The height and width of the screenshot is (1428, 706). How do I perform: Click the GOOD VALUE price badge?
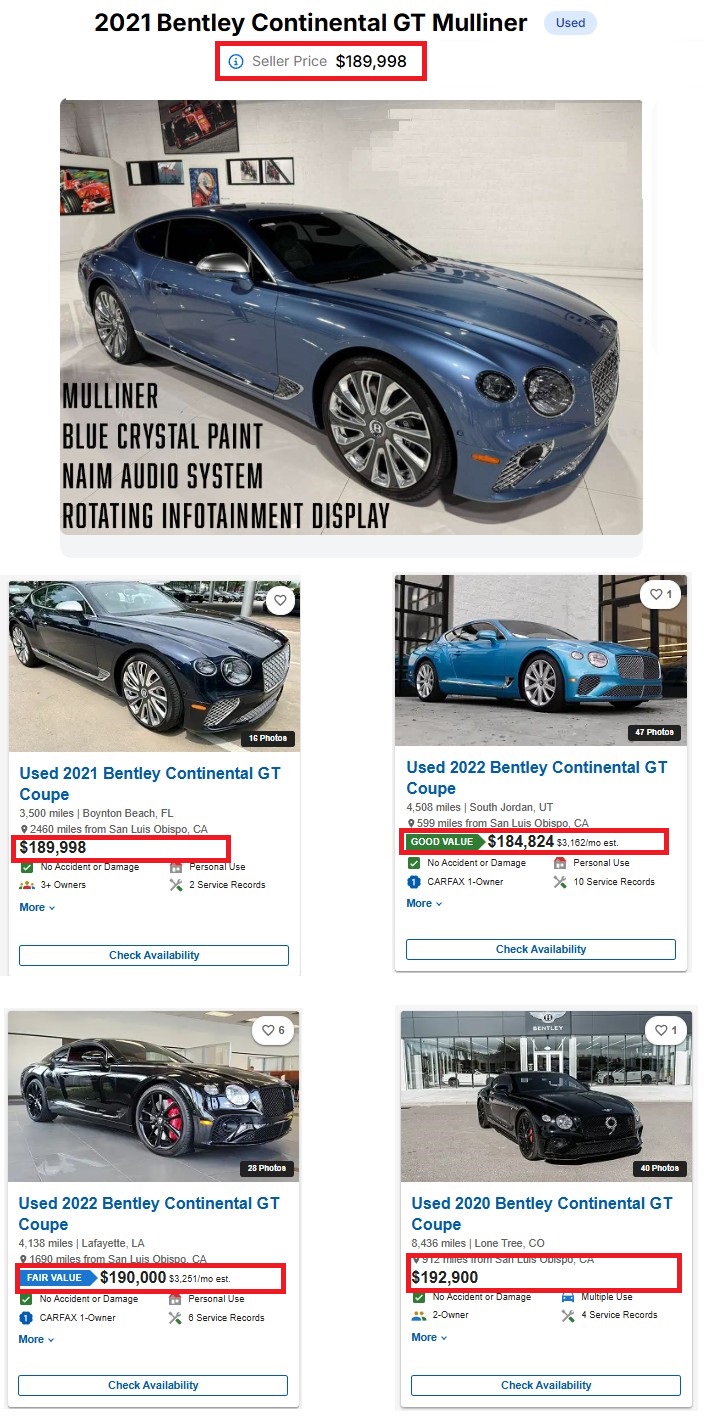coord(442,842)
